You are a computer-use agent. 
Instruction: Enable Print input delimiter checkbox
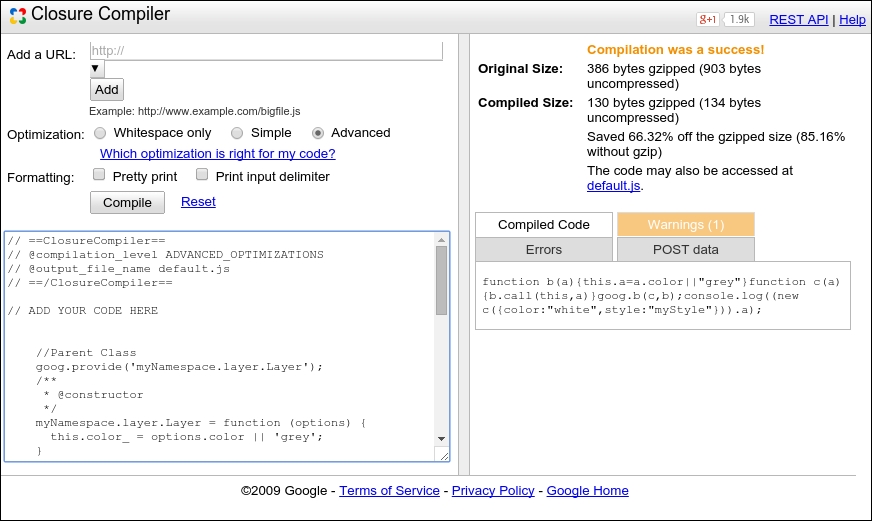coord(202,176)
